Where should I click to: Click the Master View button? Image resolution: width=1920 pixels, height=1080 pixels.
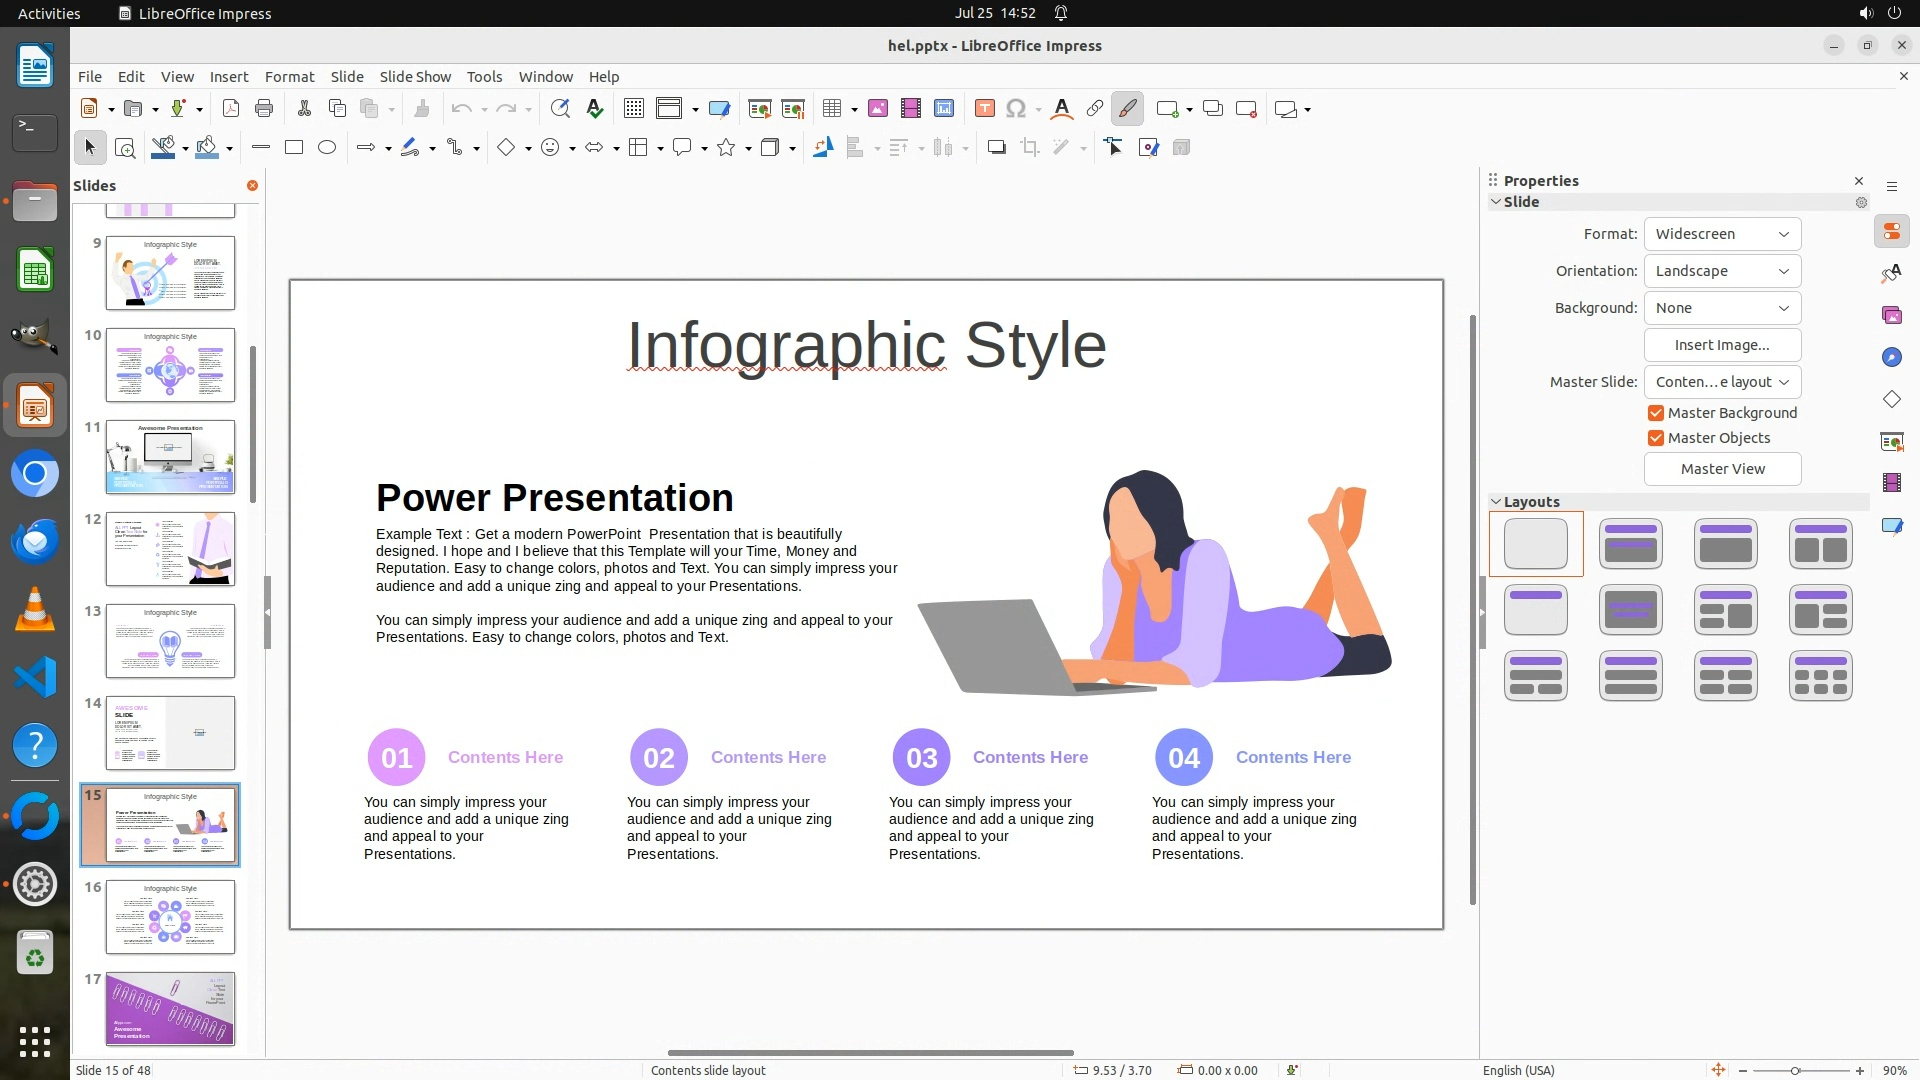1722,469
